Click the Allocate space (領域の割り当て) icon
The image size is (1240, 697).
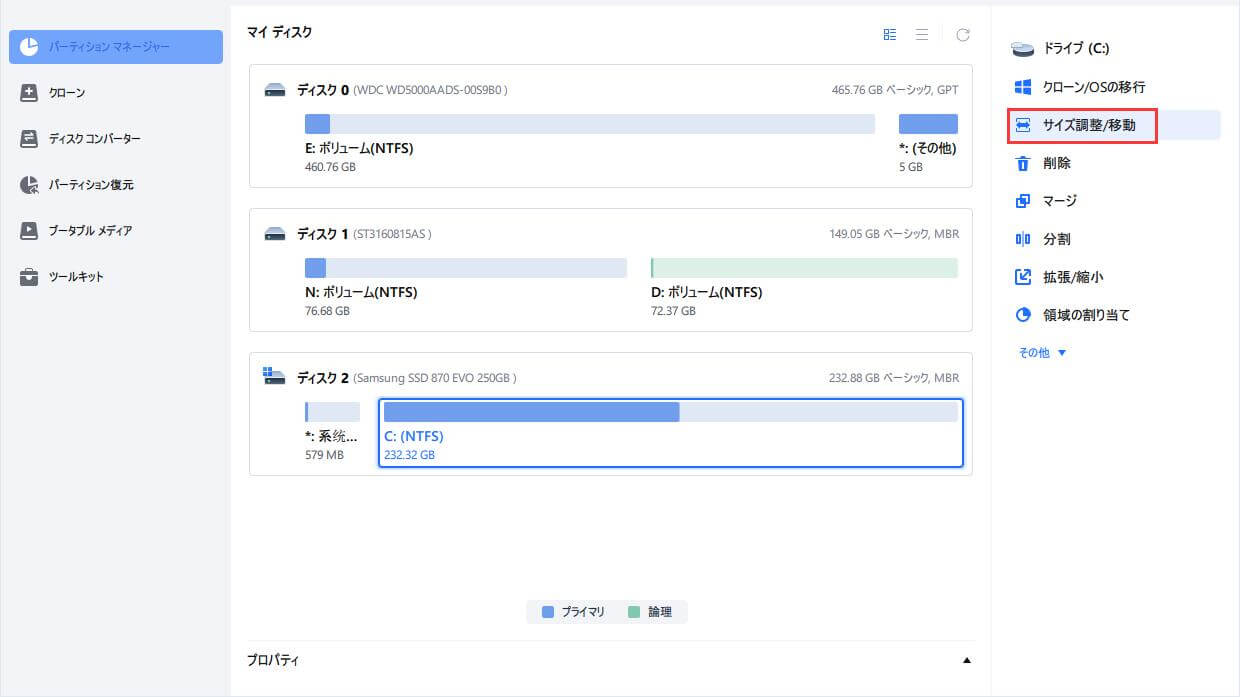1022,315
